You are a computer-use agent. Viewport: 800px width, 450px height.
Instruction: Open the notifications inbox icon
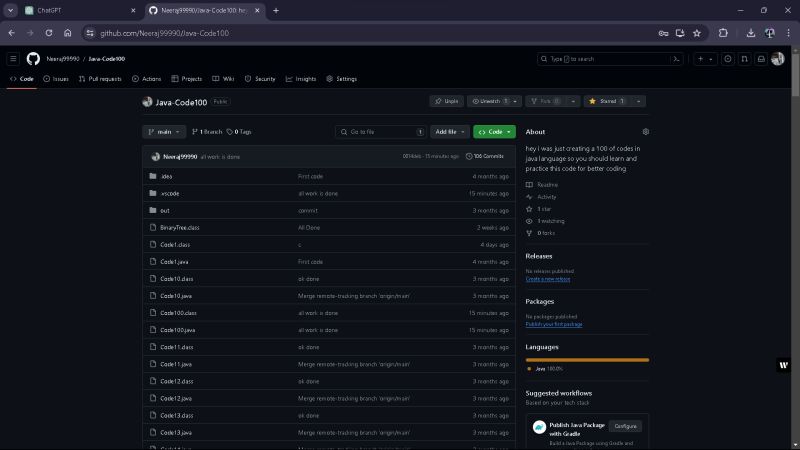[761, 59]
